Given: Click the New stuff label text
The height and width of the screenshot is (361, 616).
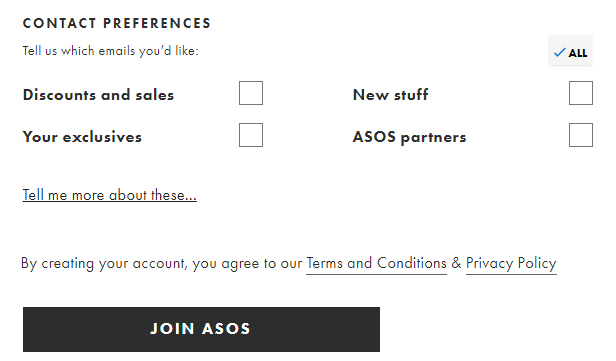Looking at the screenshot, I should point(390,95).
